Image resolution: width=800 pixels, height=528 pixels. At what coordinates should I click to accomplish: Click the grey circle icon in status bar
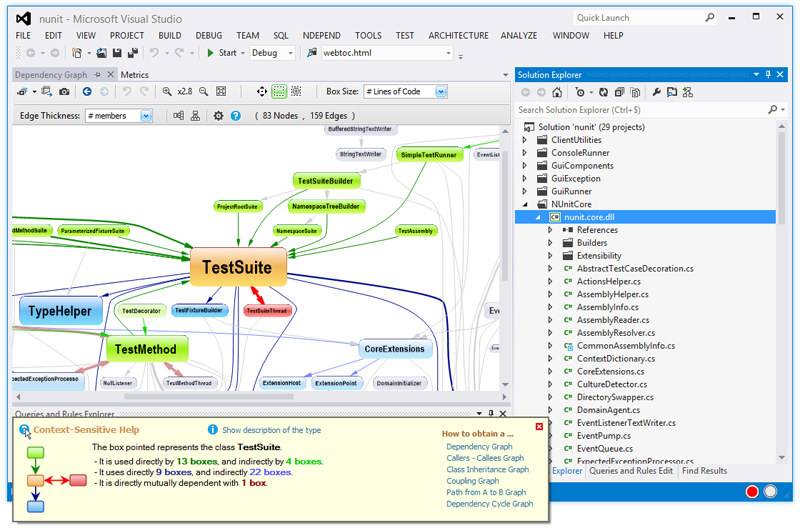pyautogui.click(x=770, y=491)
